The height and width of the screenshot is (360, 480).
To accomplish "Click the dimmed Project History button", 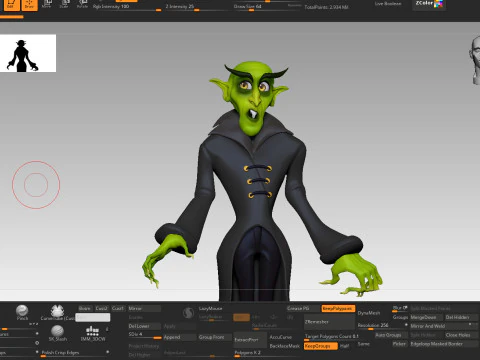I will [144, 346].
